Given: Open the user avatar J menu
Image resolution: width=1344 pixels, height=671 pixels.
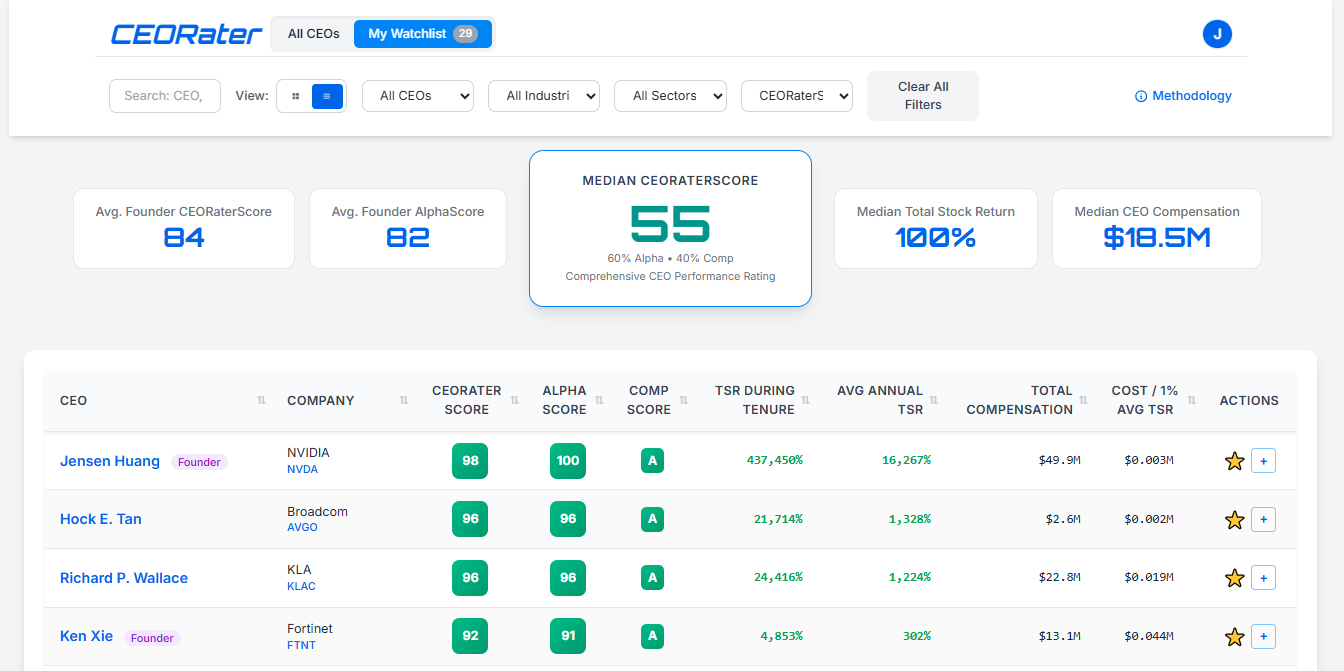Looking at the screenshot, I should (1217, 34).
